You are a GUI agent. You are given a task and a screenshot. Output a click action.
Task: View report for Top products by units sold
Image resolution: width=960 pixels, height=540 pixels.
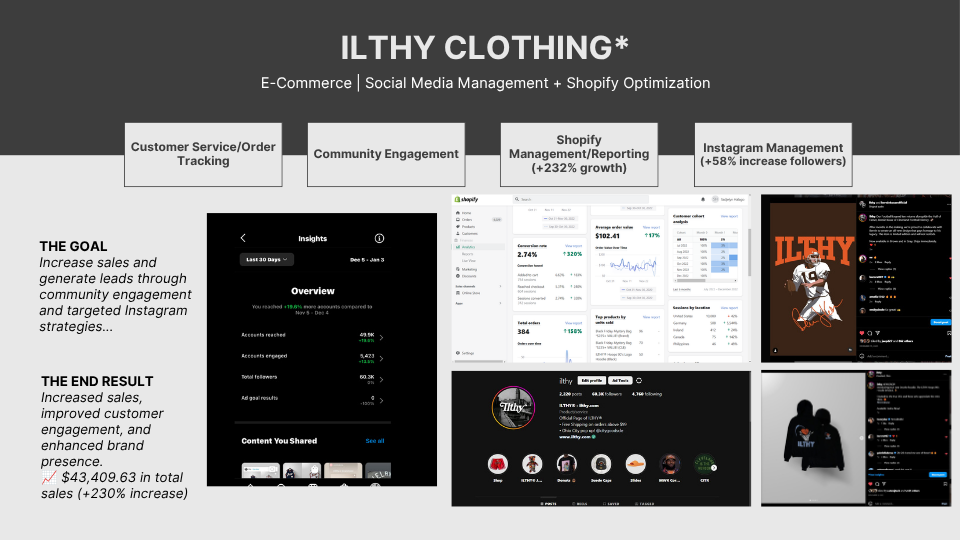[x=651, y=317]
